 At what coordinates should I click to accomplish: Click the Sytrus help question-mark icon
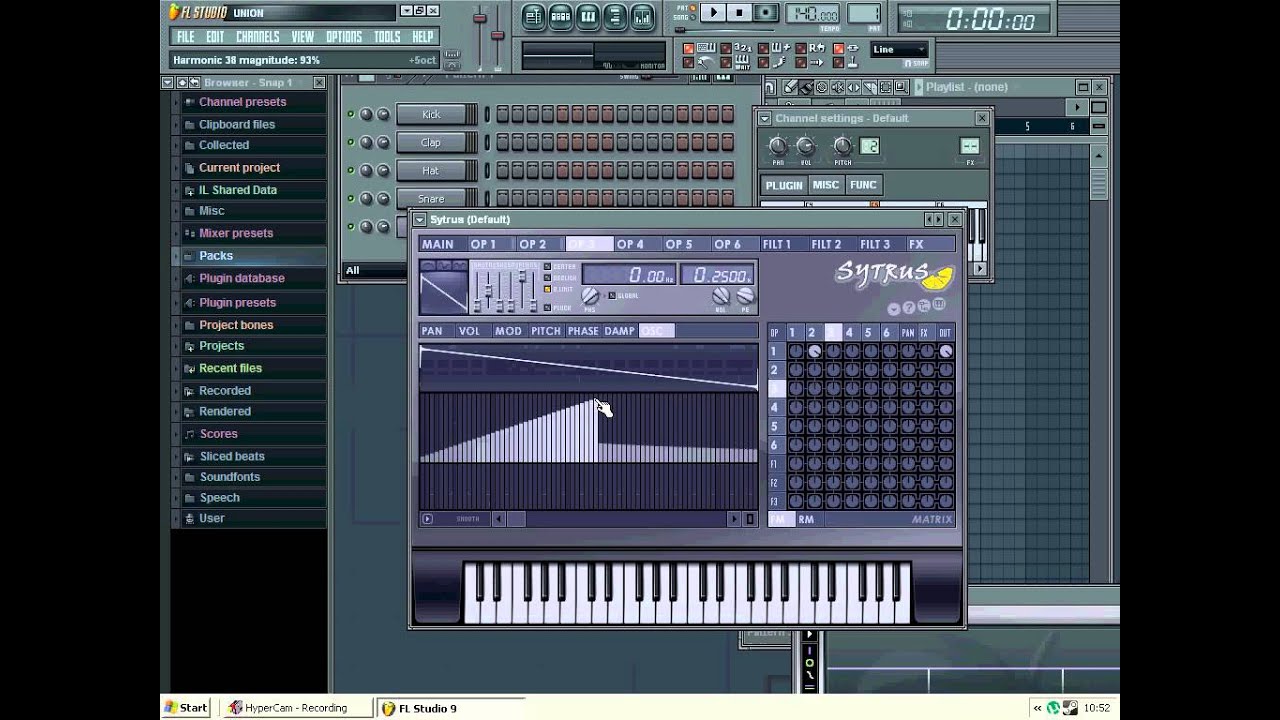click(909, 307)
